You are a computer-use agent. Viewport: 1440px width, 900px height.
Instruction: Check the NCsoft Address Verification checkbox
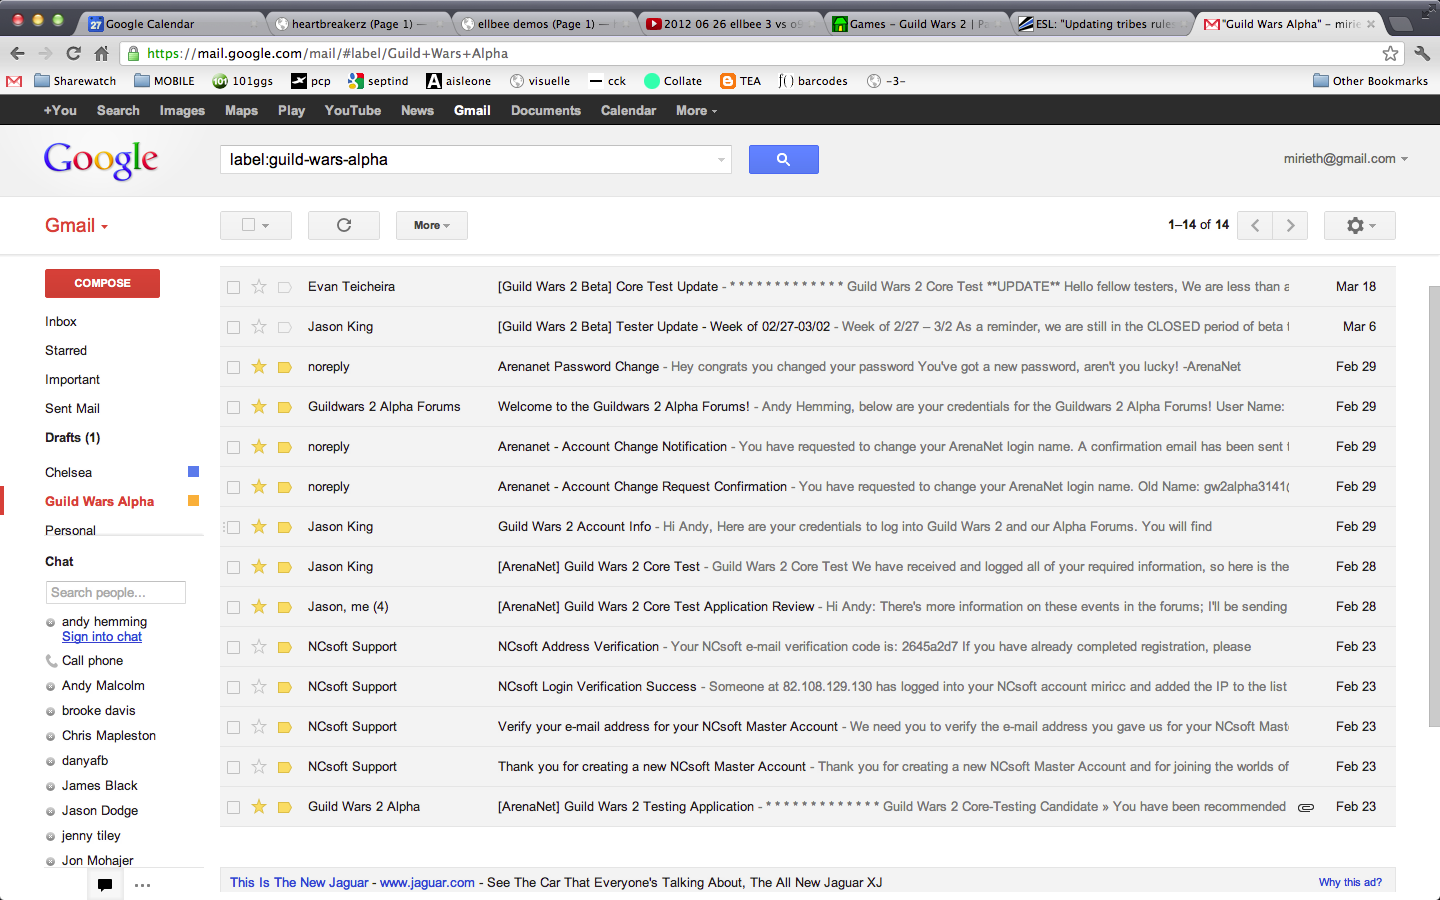(x=233, y=647)
